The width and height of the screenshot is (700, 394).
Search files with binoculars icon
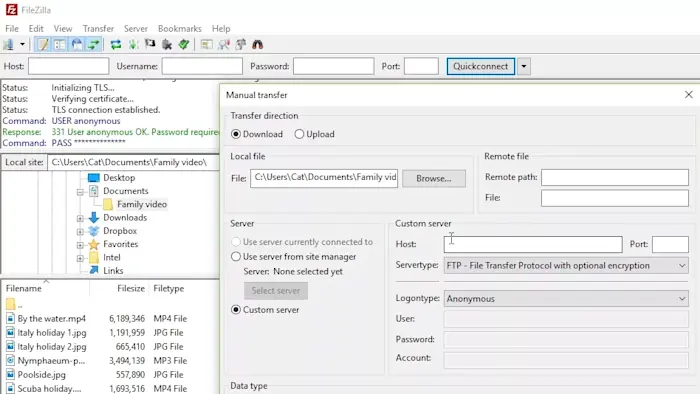click(258, 45)
